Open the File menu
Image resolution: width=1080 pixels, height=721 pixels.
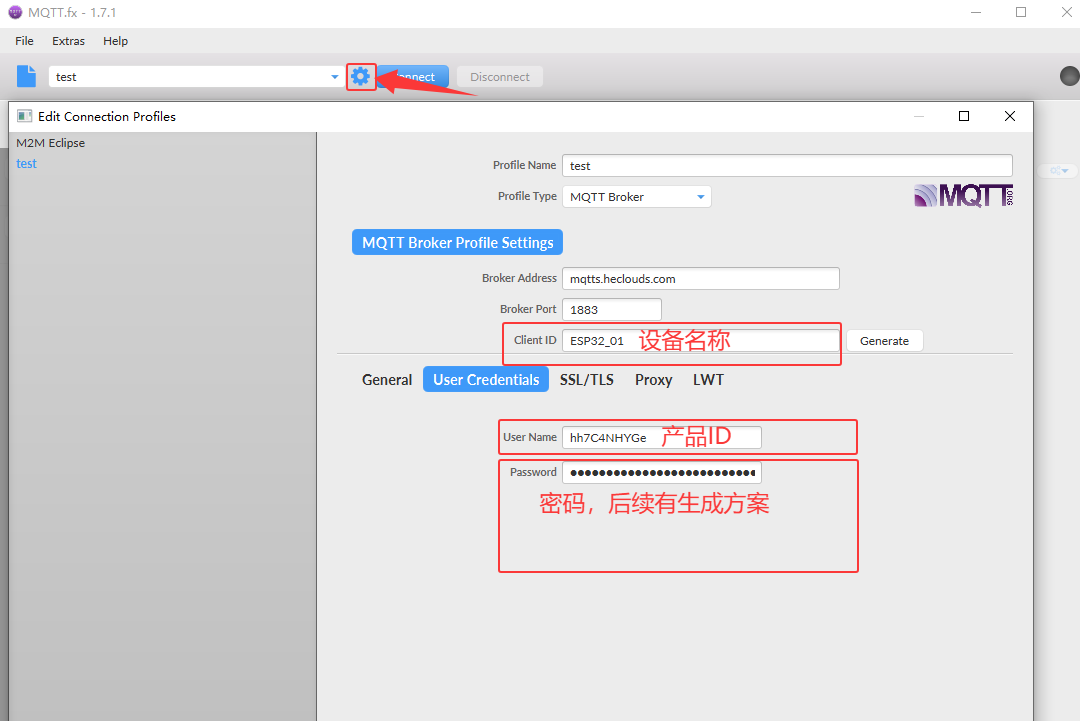[24, 41]
